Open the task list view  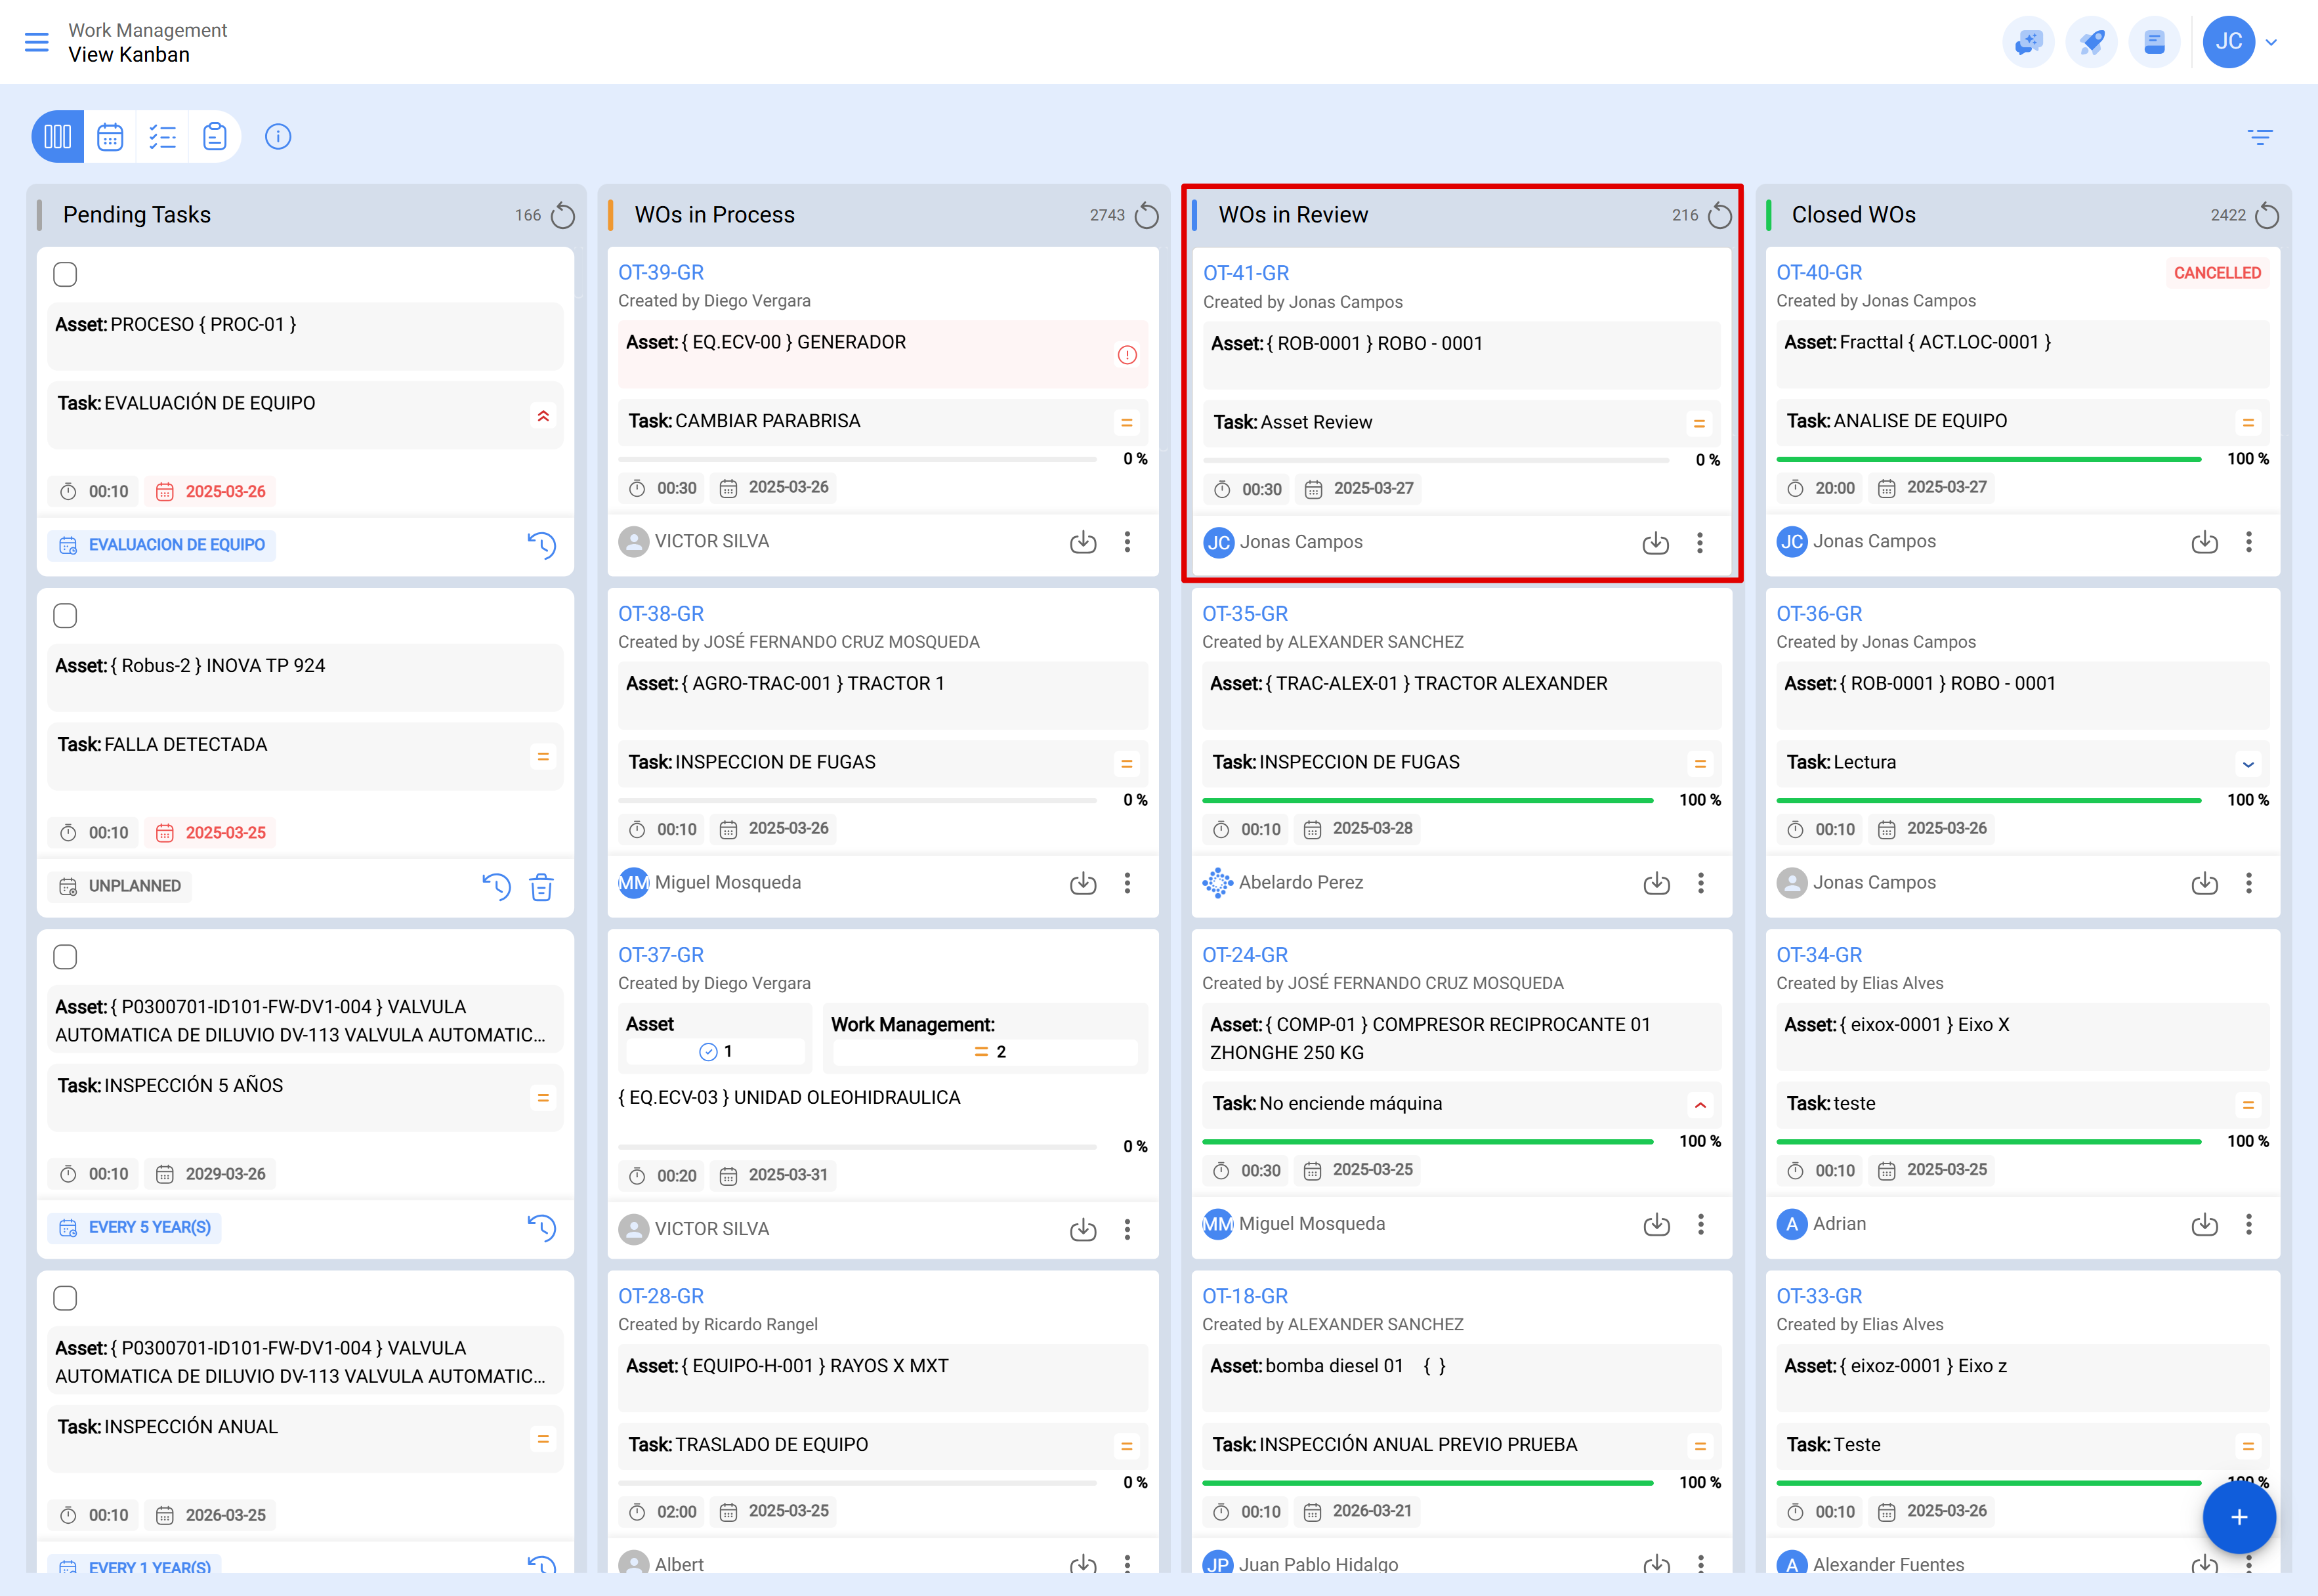162,136
